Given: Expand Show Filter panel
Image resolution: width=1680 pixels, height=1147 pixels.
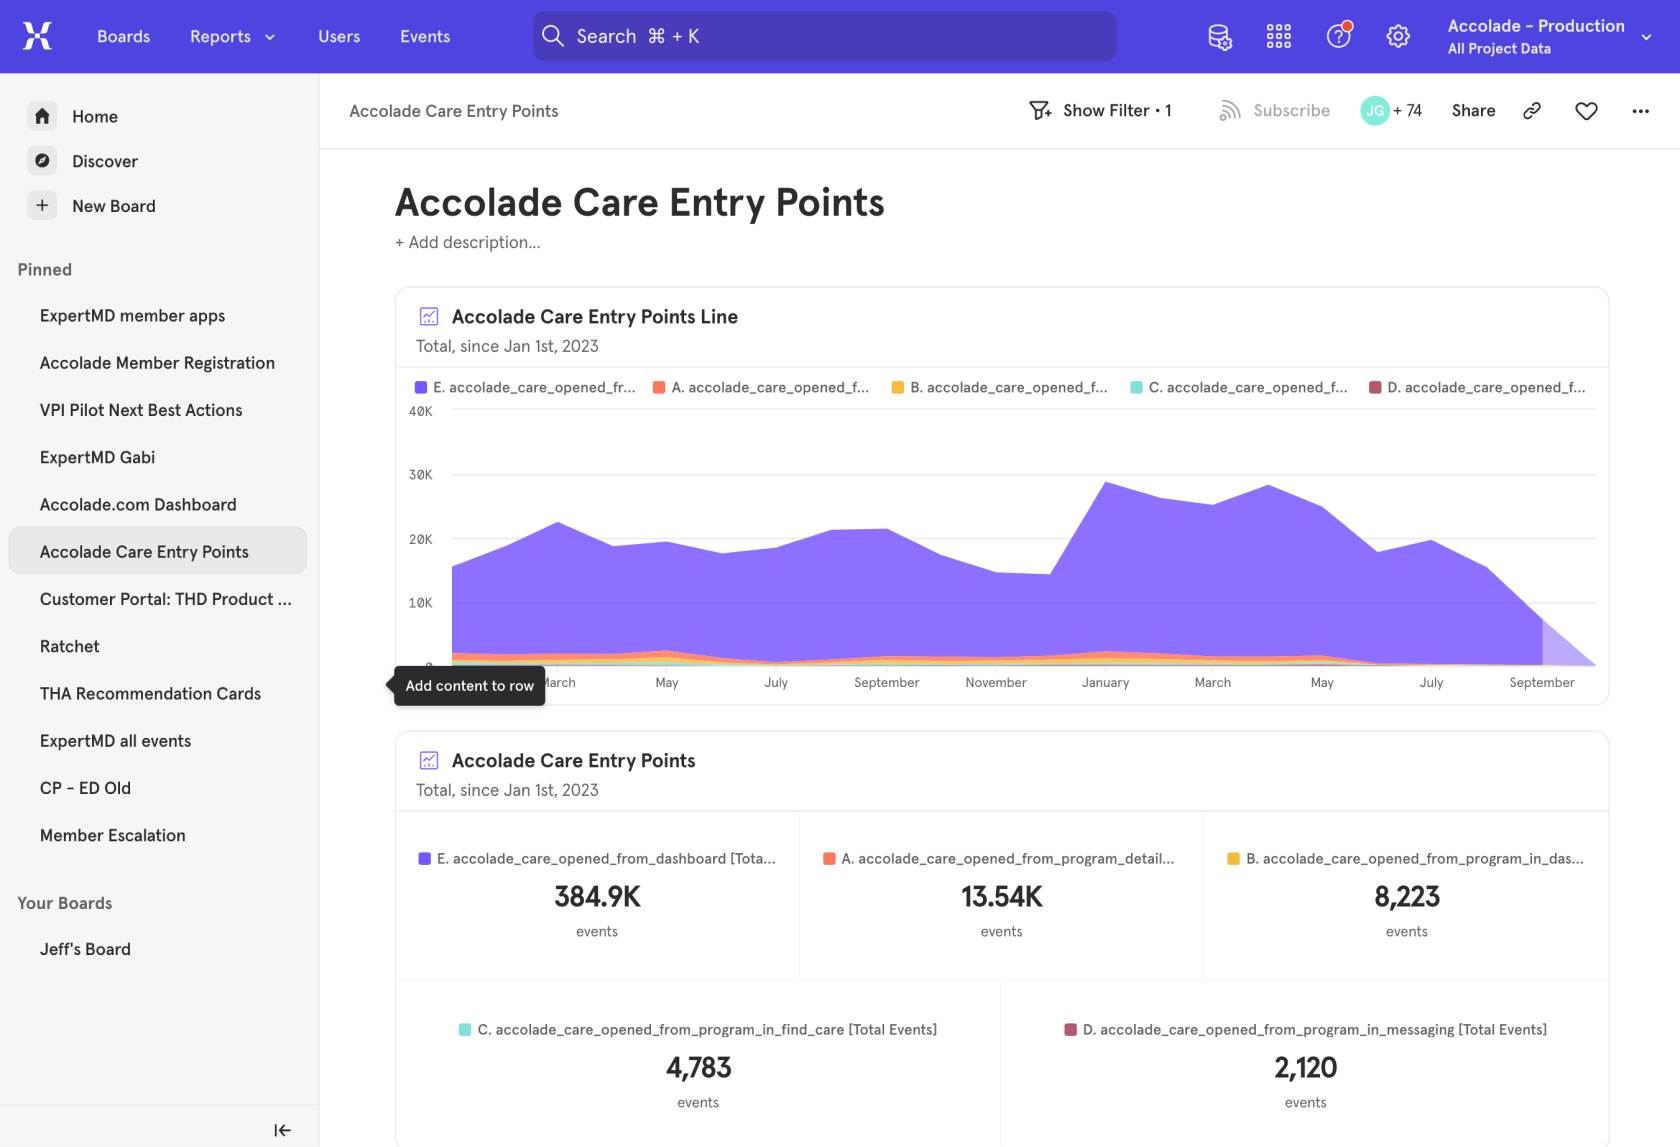Looking at the screenshot, I should point(1100,111).
